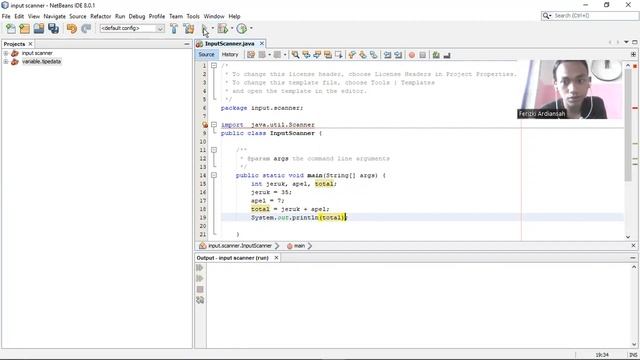This screenshot has height=360, width=640.
Task: Click the Next Bookmark icon
Action: (363, 55)
